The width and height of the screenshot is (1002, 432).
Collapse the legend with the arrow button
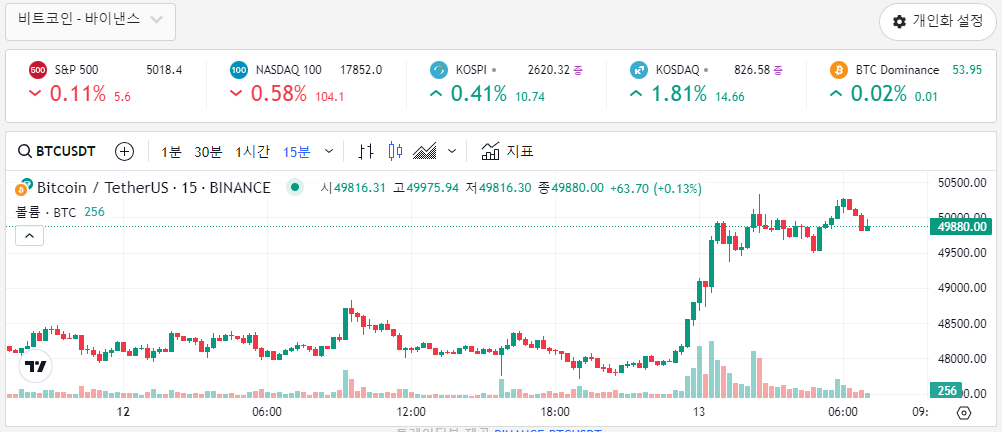pos(29,236)
